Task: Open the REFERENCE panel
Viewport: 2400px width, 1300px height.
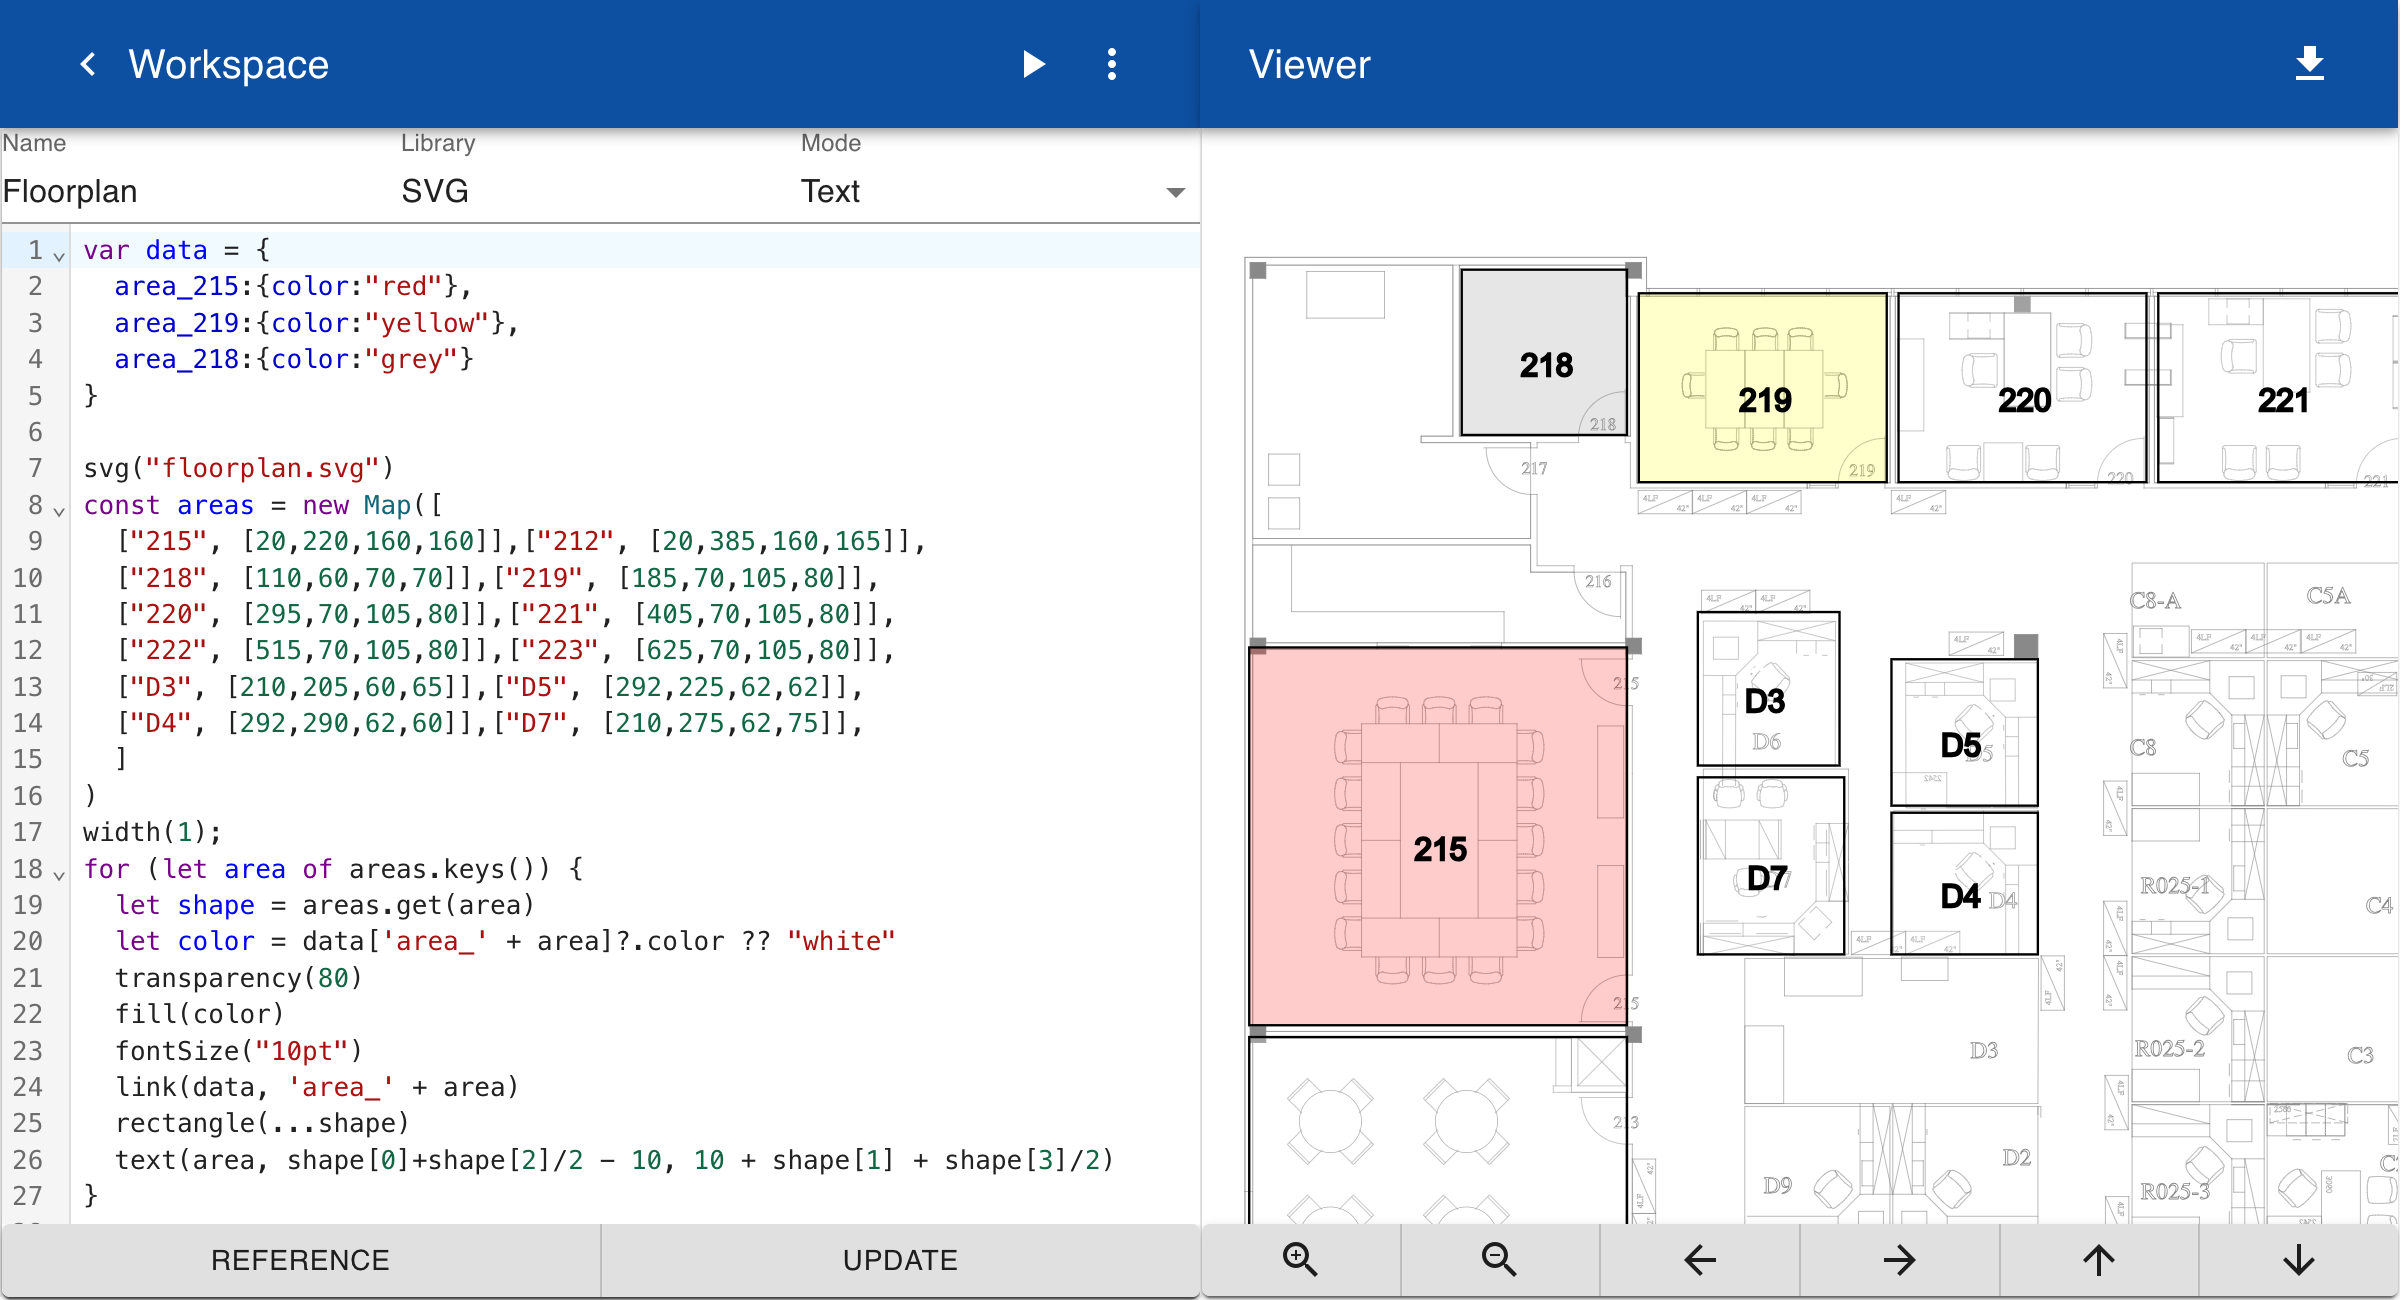Action: tap(300, 1260)
